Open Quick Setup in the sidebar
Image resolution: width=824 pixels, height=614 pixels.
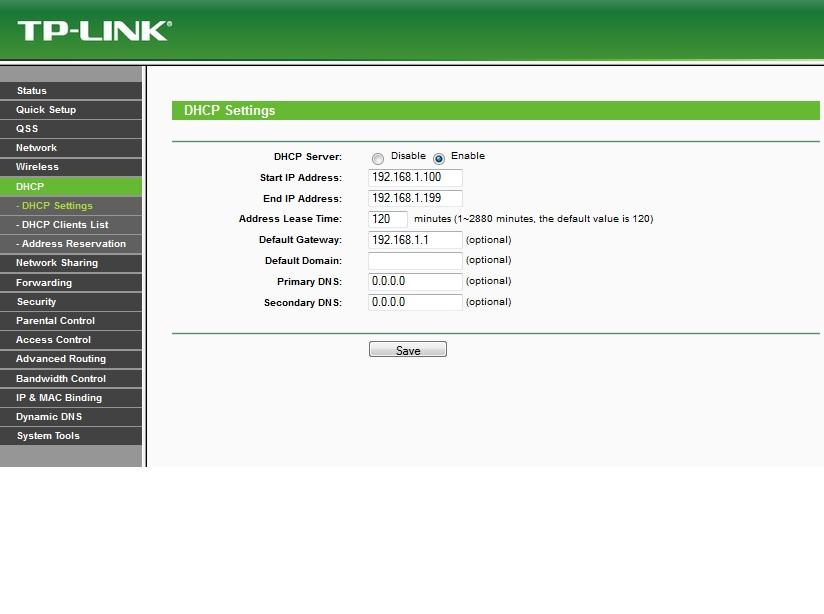click(71, 109)
